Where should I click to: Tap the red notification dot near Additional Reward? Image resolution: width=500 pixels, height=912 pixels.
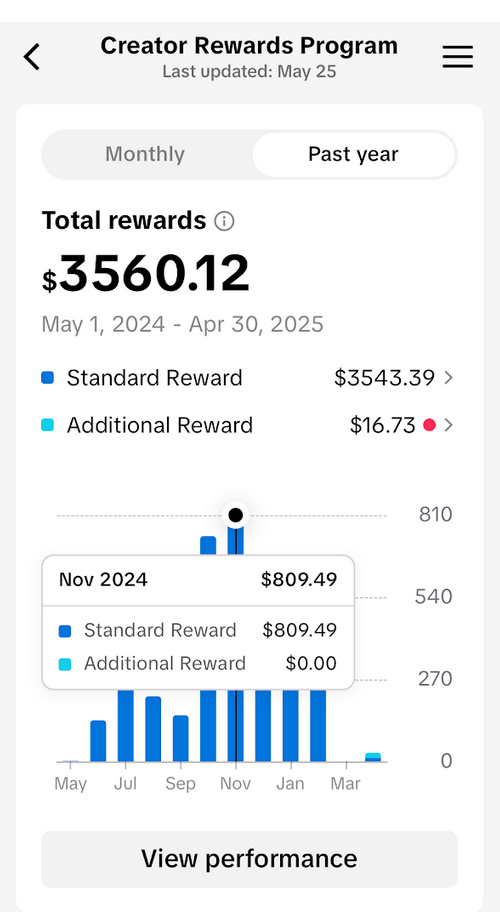click(x=430, y=426)
